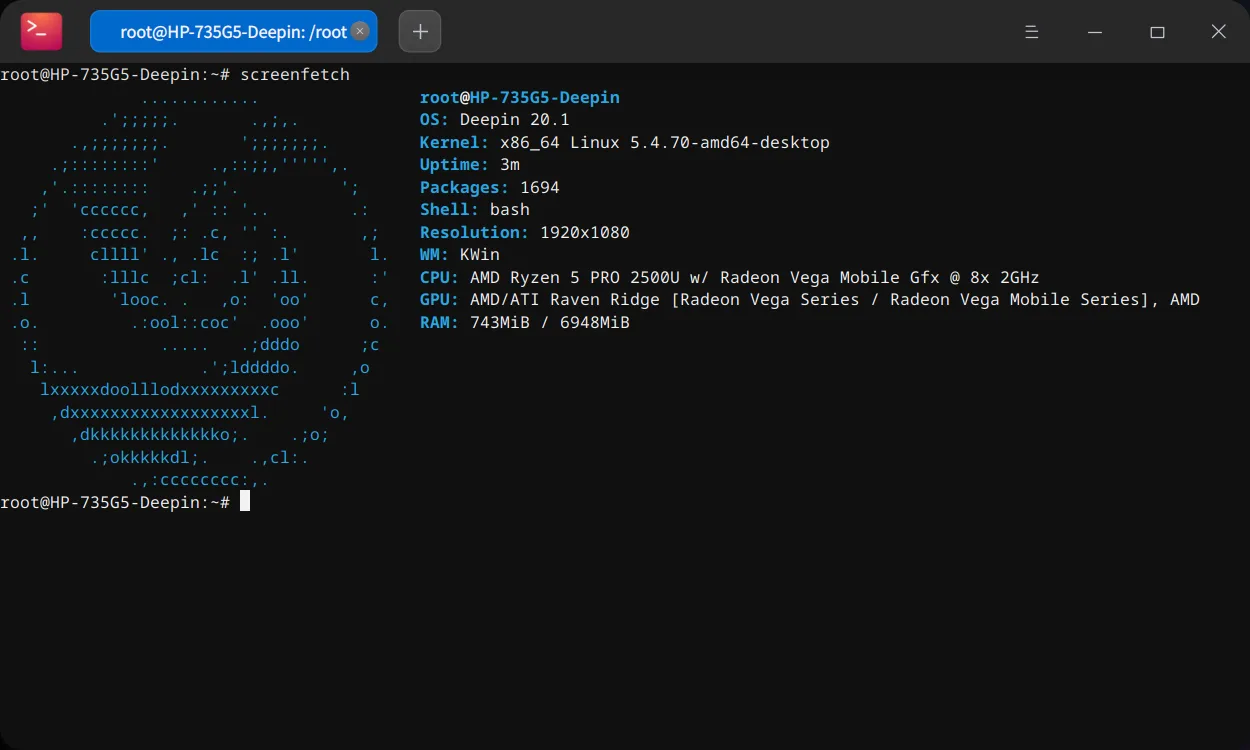Close the root@HP-735G5-Deepin tab
1250x750 pixels.
360,31
